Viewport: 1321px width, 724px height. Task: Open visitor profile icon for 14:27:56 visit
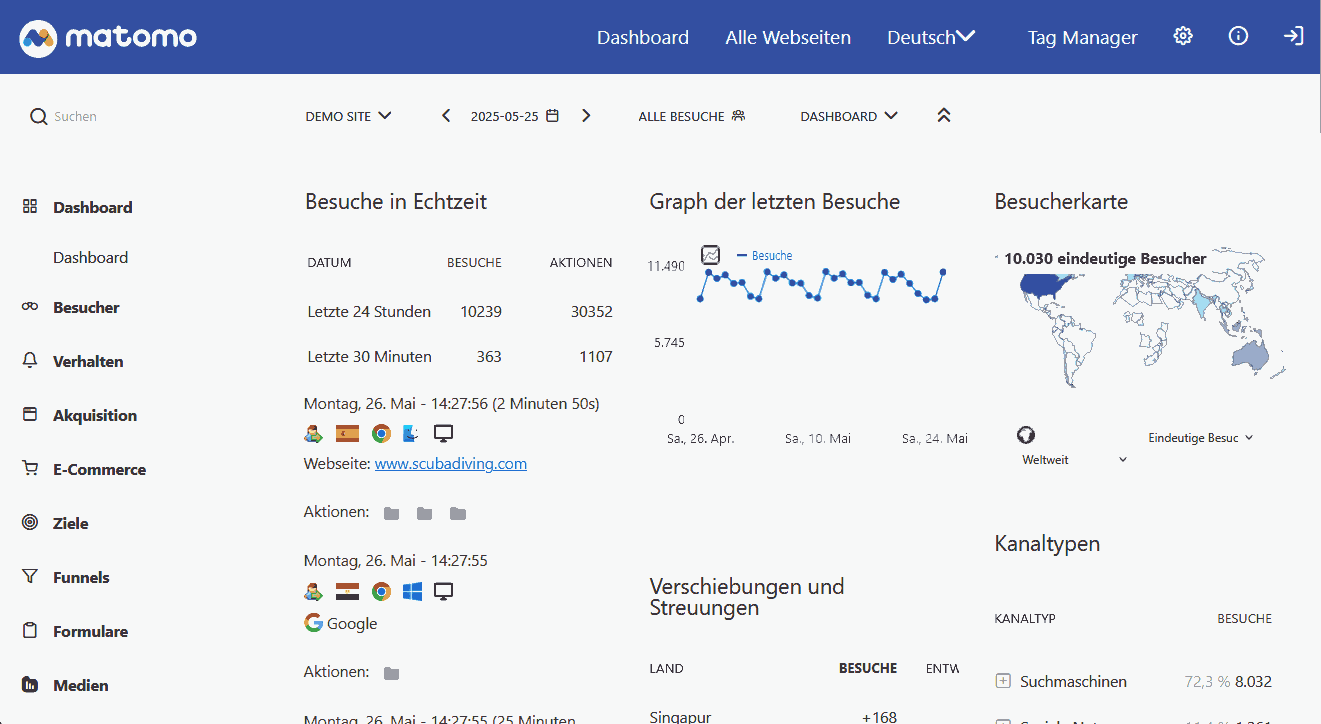[313, 434]
